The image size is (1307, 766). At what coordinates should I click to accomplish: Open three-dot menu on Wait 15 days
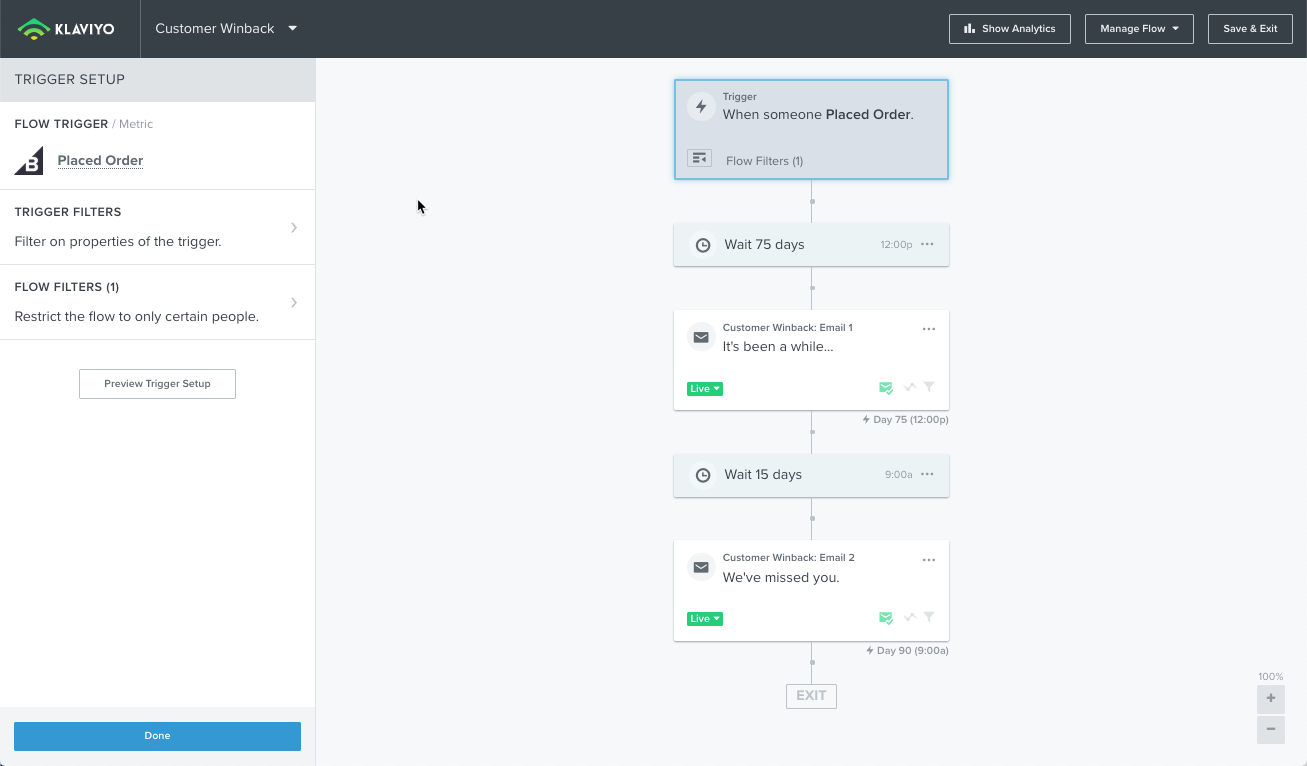(927, 475)
